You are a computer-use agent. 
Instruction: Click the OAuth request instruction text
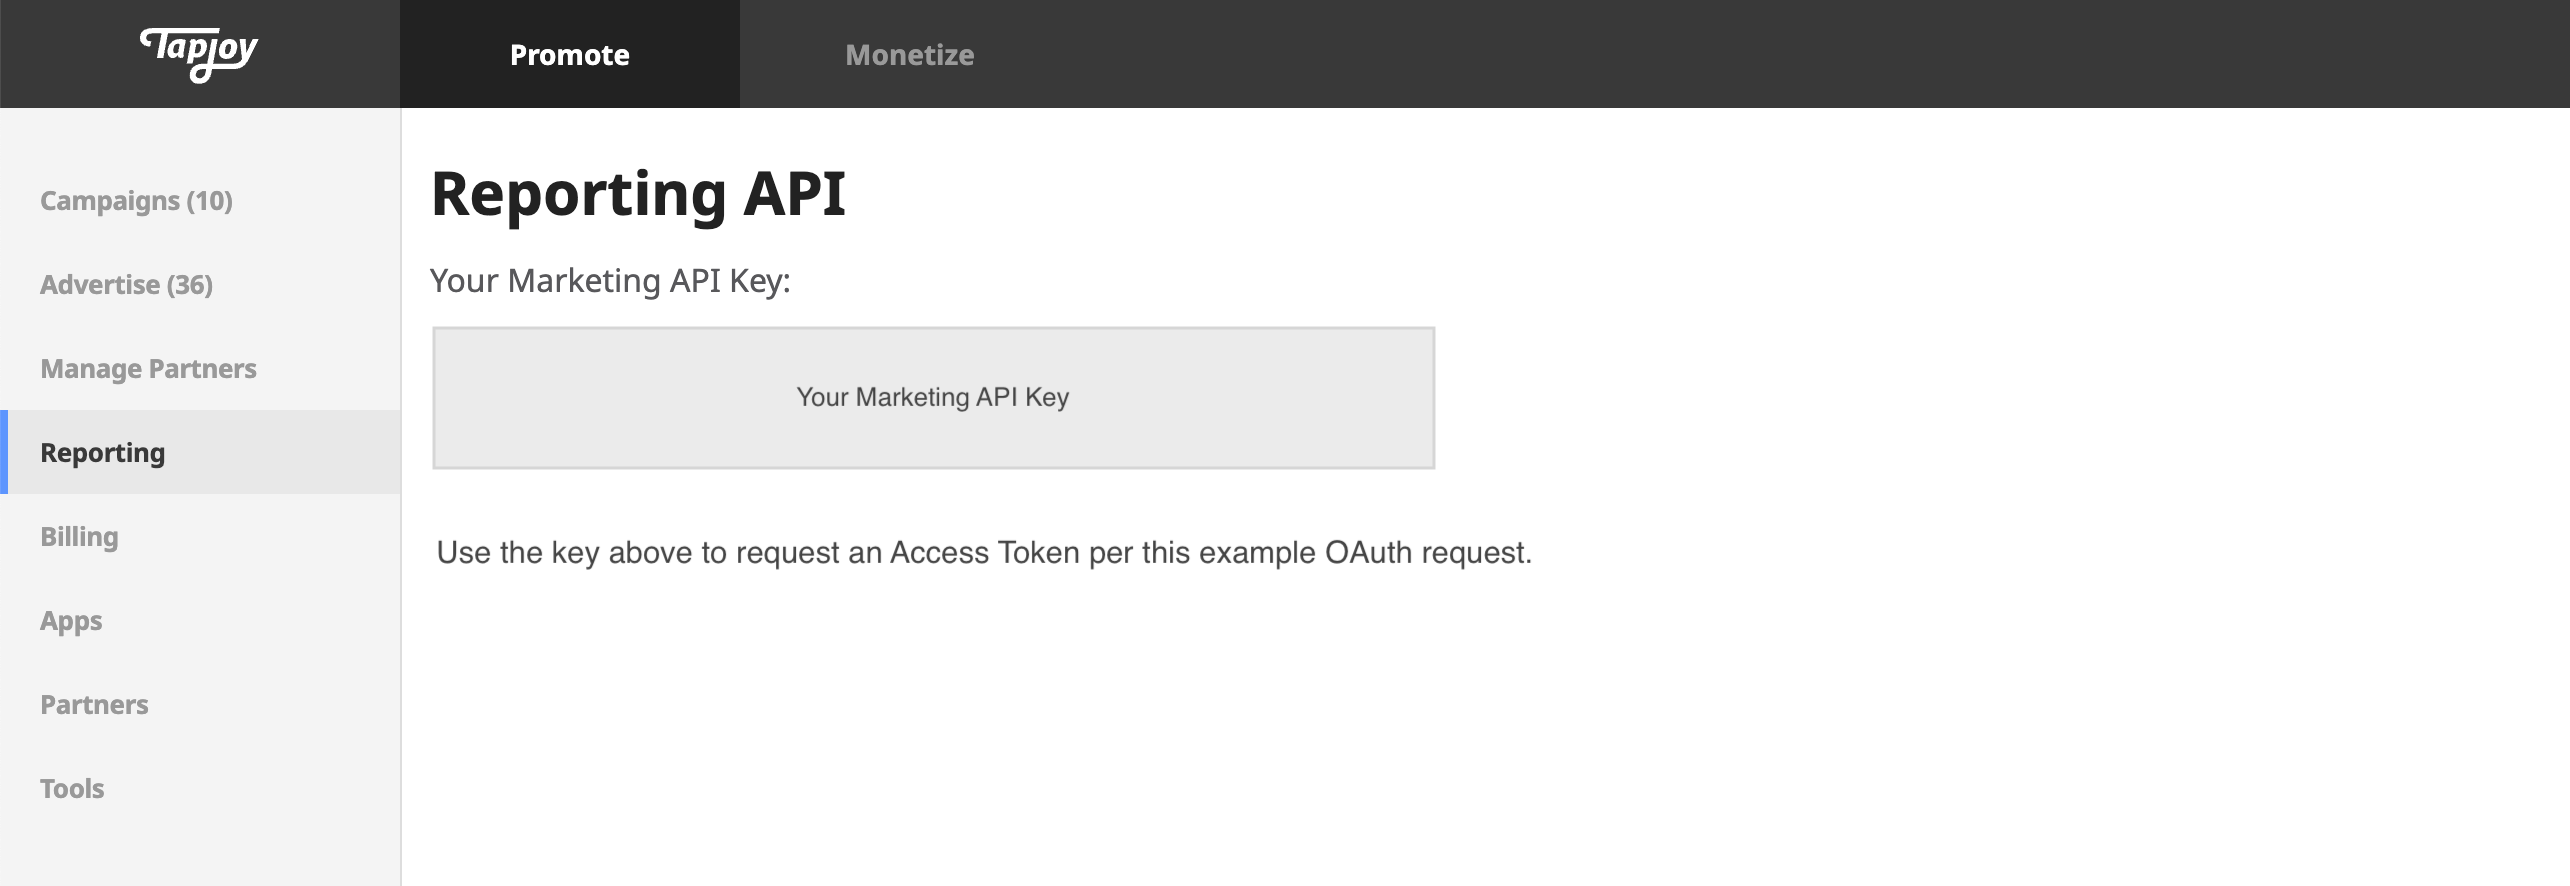[x=983, y=553]
